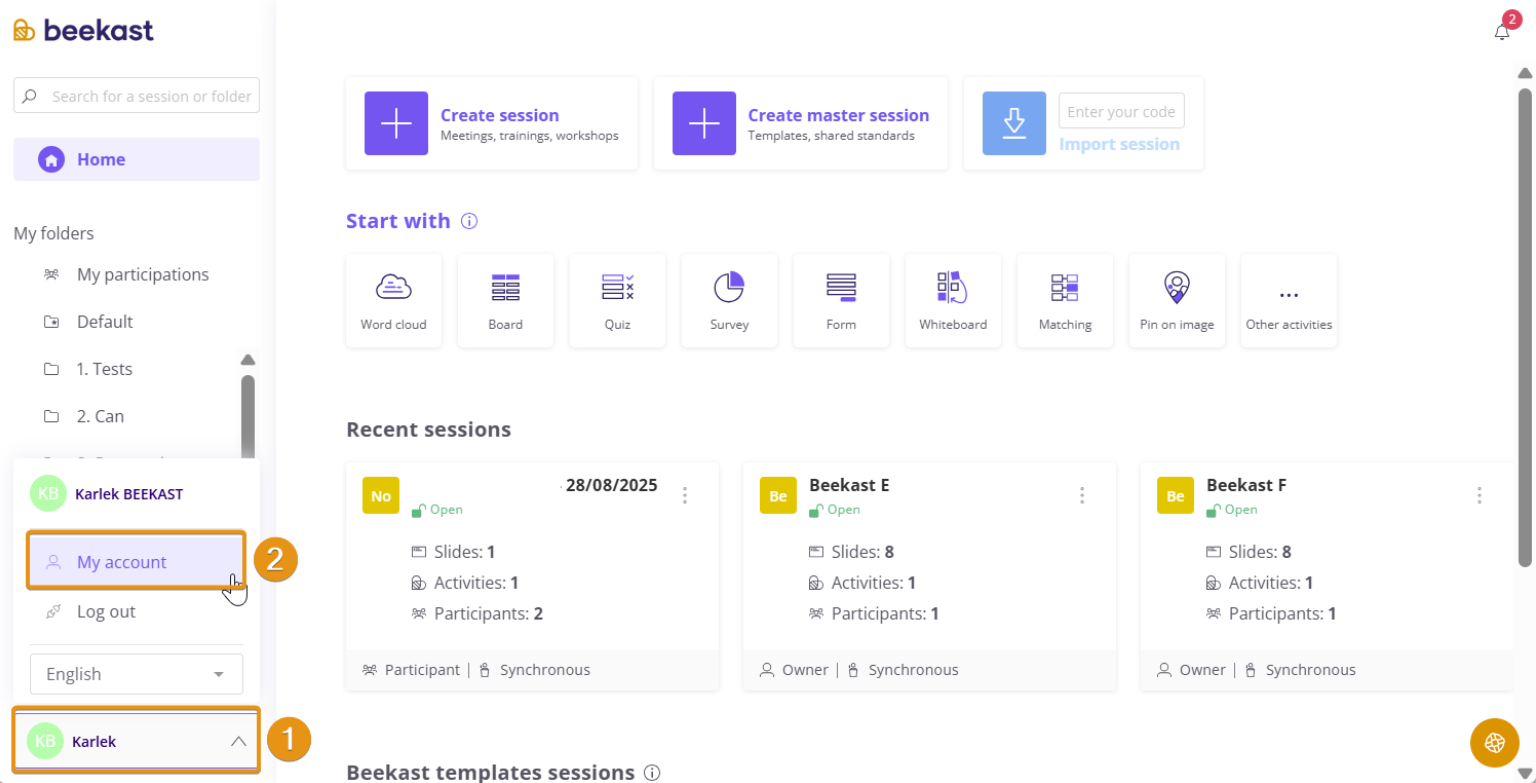Open the notifications bell
Image resolution: width=1536 pixels, height=783 pixels.
click(x=1502, y=32)
